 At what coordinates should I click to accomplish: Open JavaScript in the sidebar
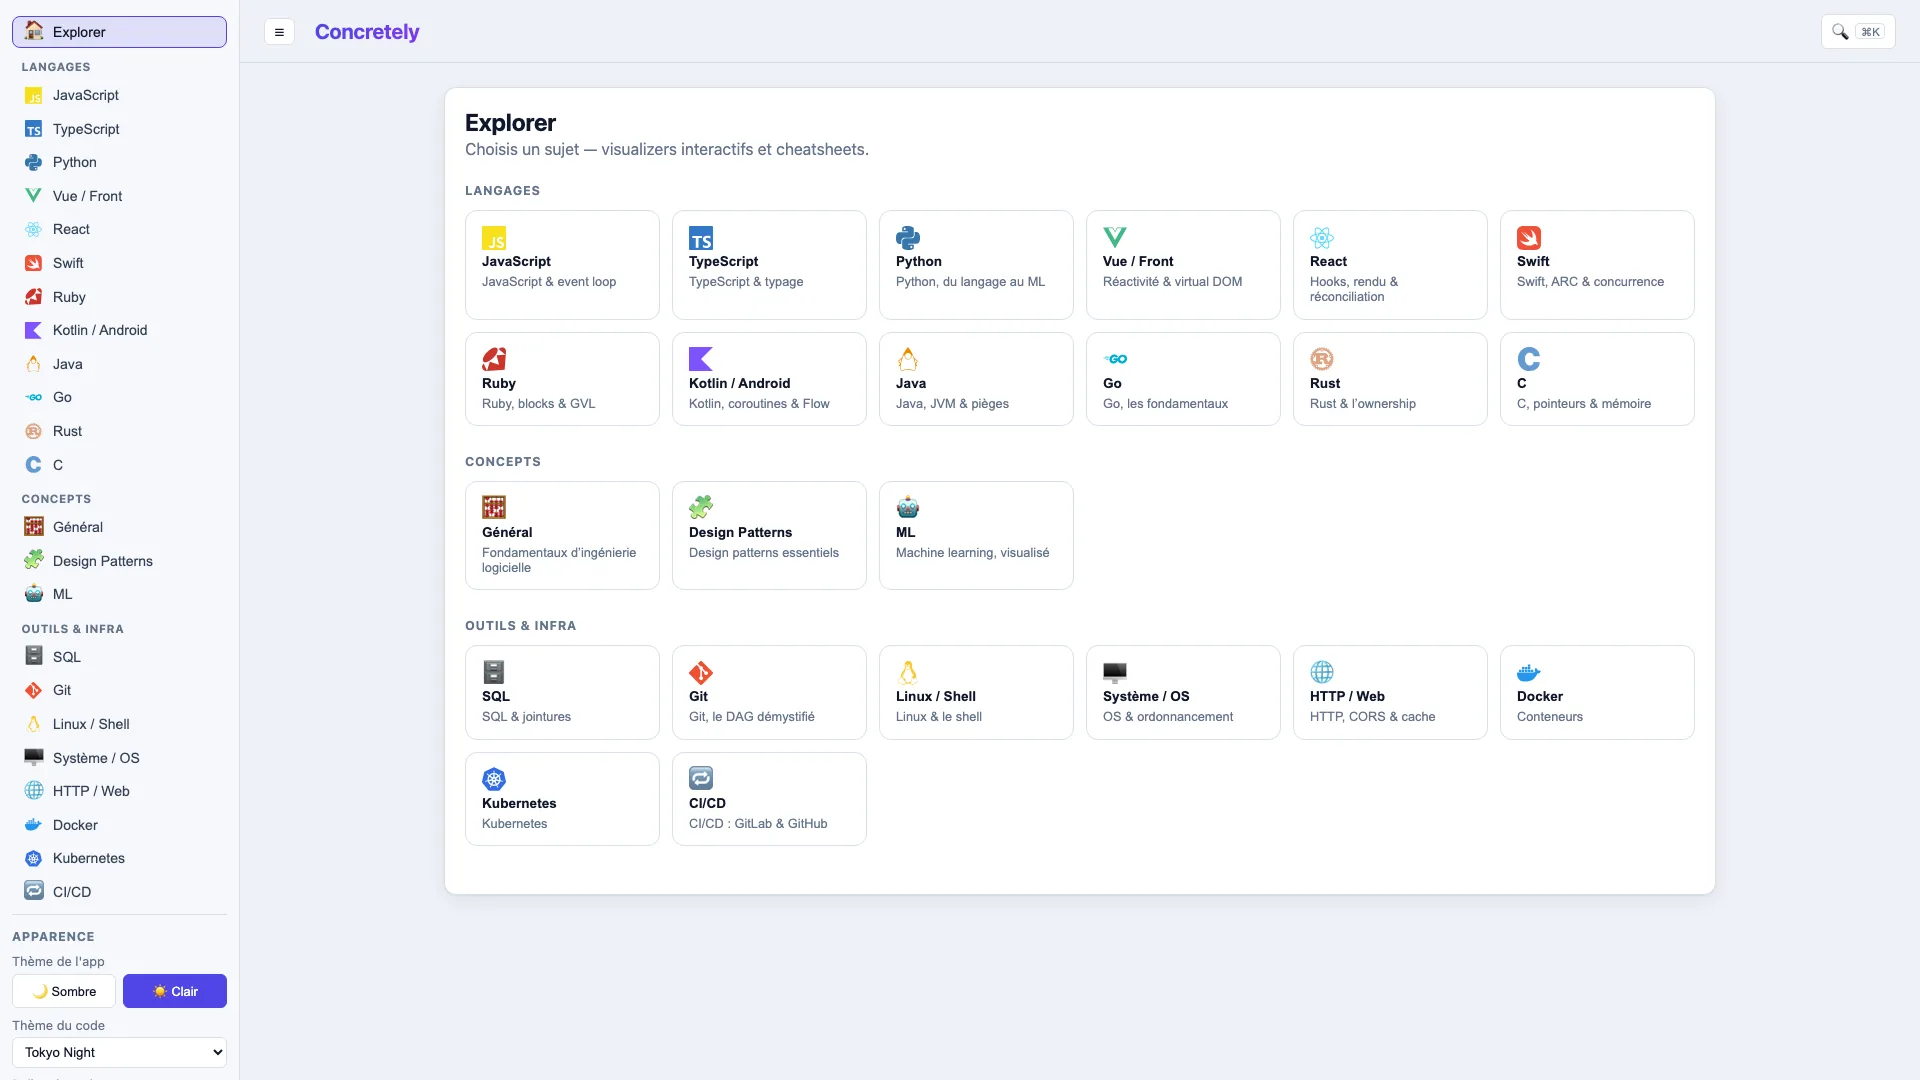coord(119,95)
